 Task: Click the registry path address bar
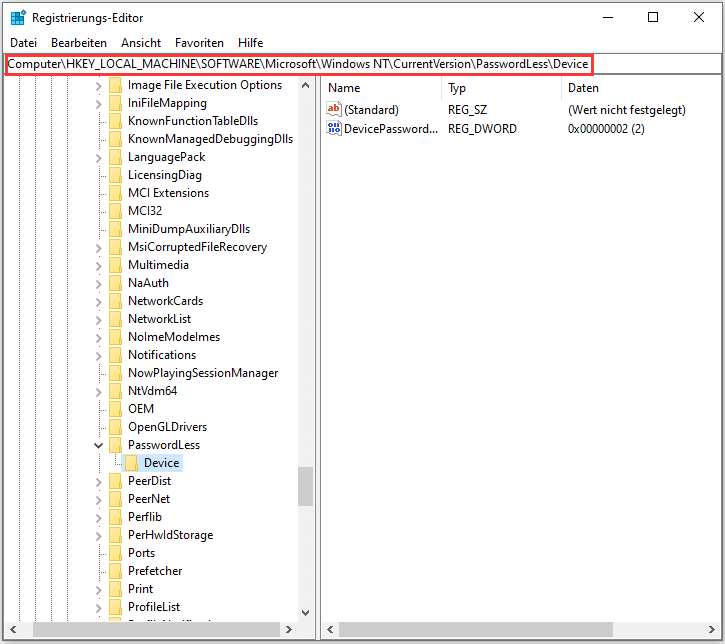point(300,64)
